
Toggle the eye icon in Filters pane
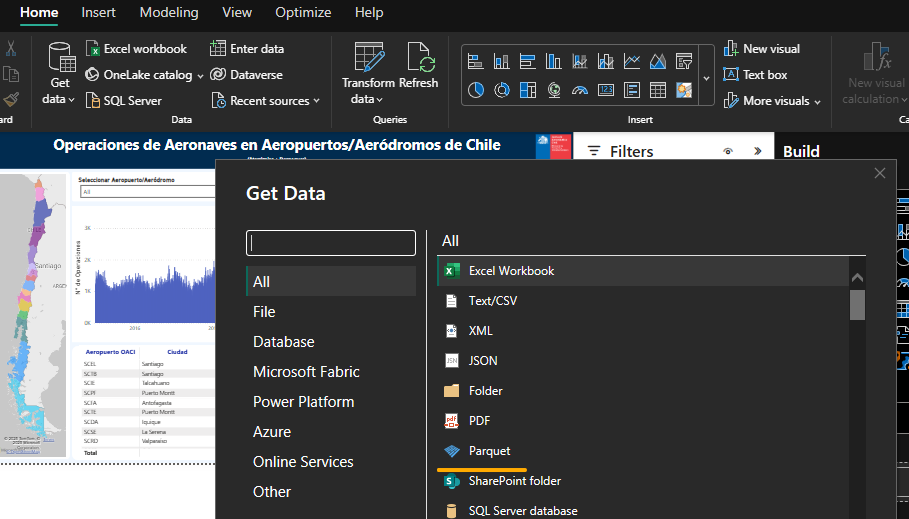tap(728, 151)
